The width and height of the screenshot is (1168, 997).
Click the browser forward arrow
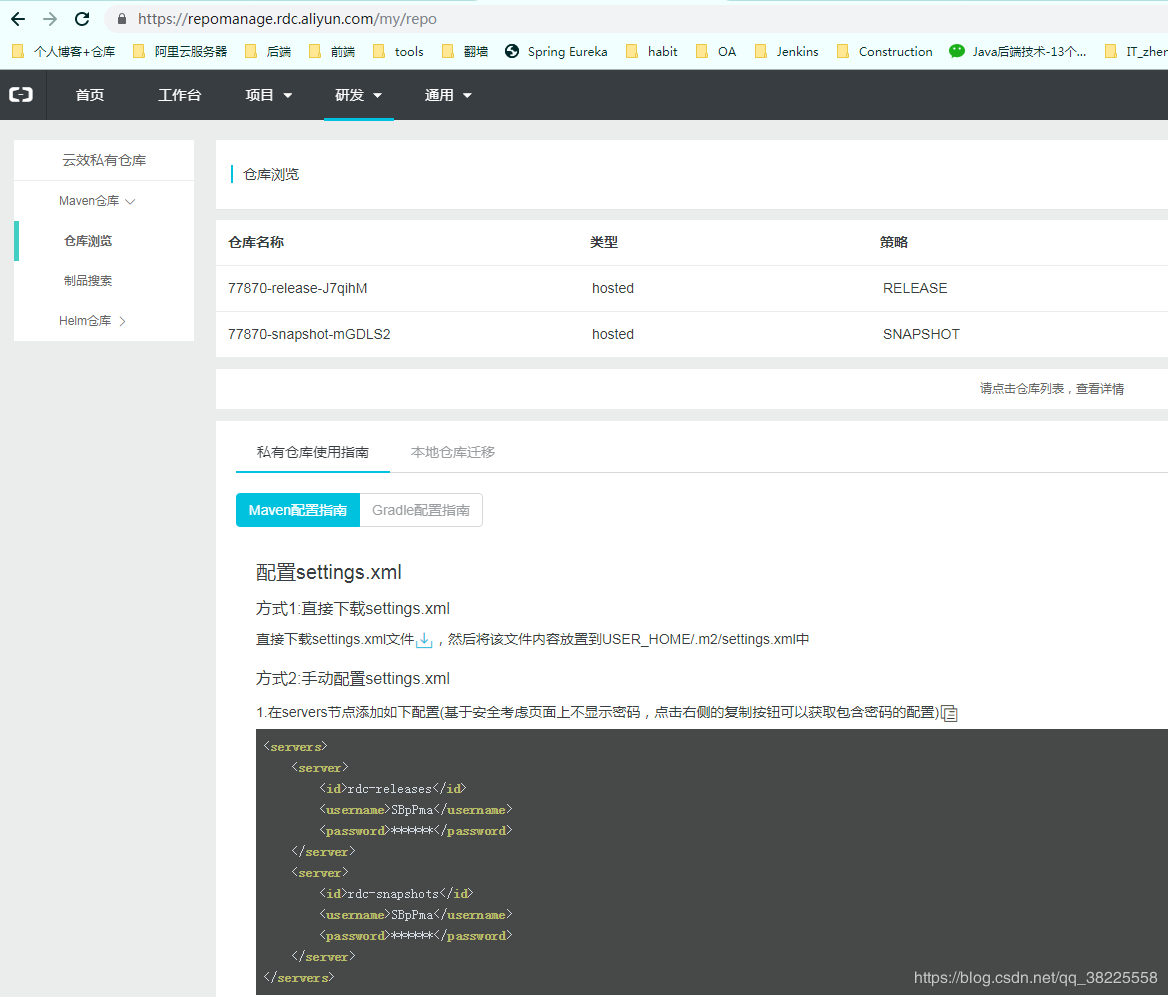coord(50,19)
